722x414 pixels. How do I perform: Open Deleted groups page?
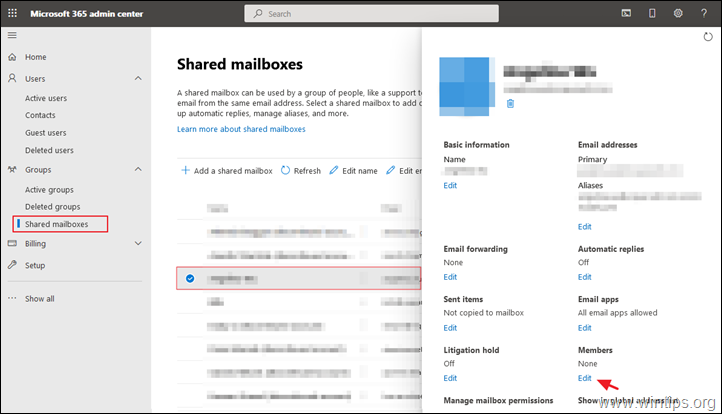click(52, 207)
